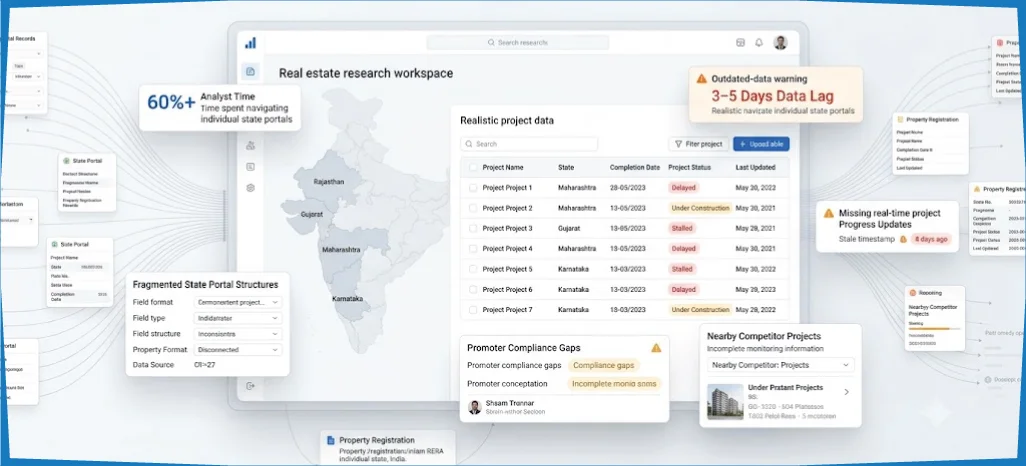Click the Incomplete monia soms tag
Viewport: 1026px width, 466px height.
[x=614, y=384]
